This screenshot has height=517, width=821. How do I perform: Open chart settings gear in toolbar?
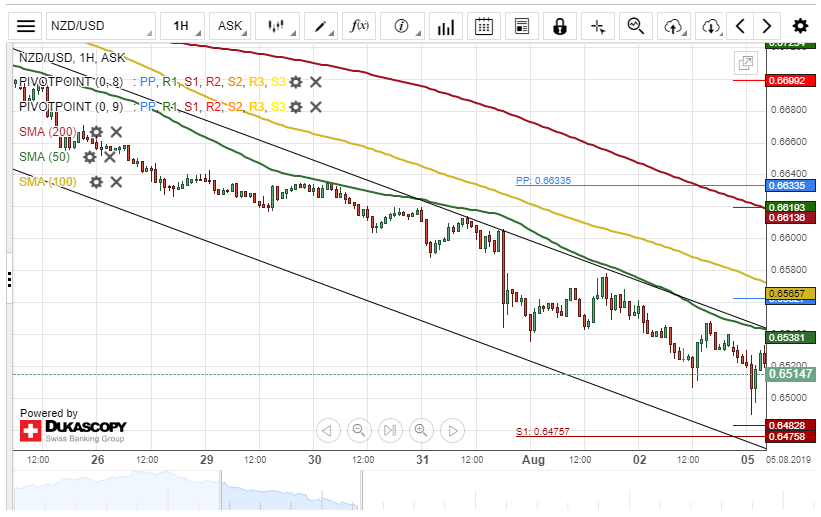800,26
